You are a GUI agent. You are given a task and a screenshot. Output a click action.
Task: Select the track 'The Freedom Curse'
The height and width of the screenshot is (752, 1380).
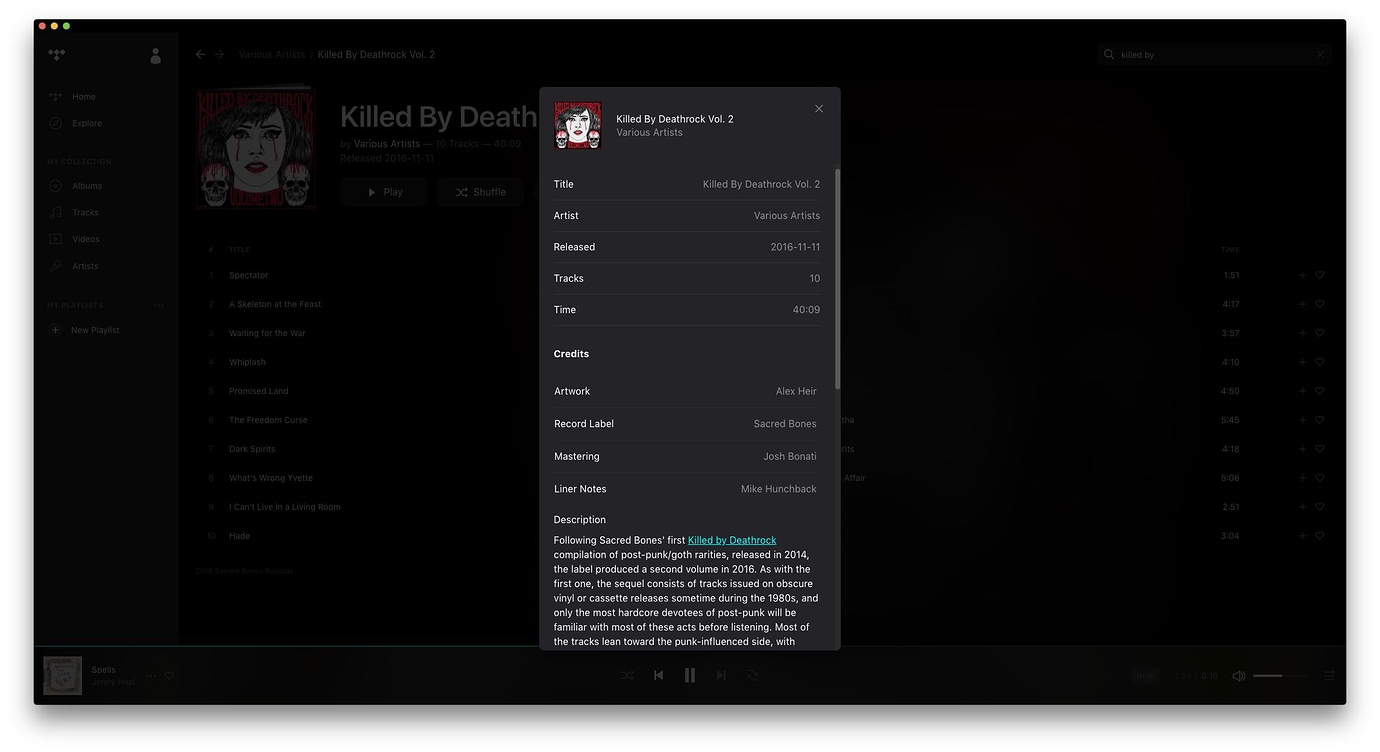(x=268, y=420)
